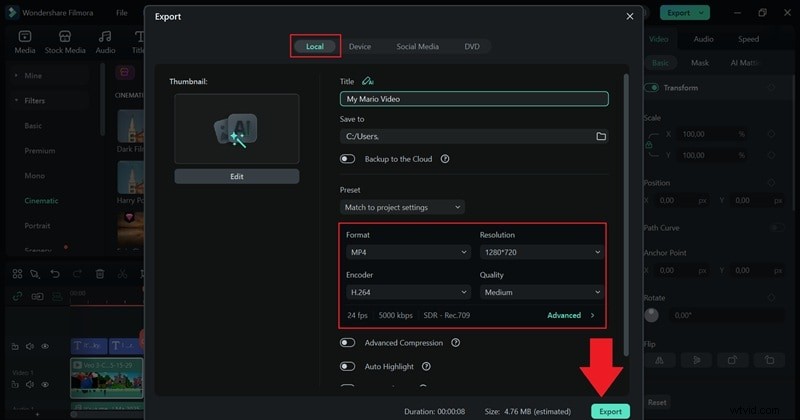
Task: Toggle Backup to the Cloud switch
Action: (x=347, y=159)
